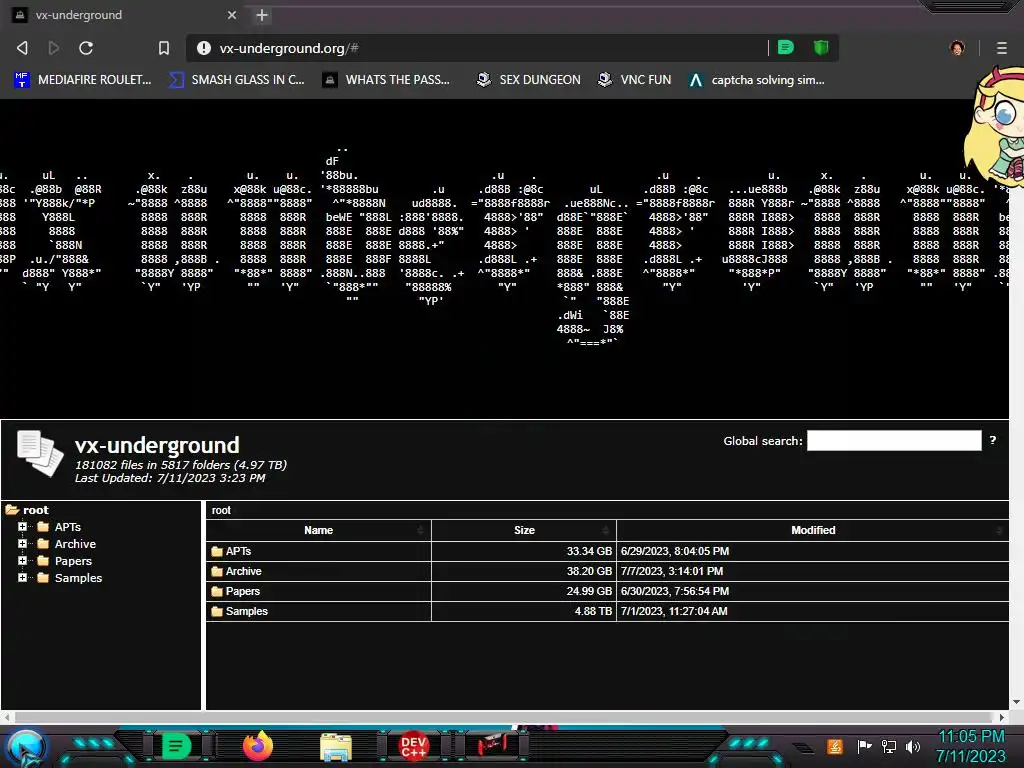Sort by Size column header

524,530
